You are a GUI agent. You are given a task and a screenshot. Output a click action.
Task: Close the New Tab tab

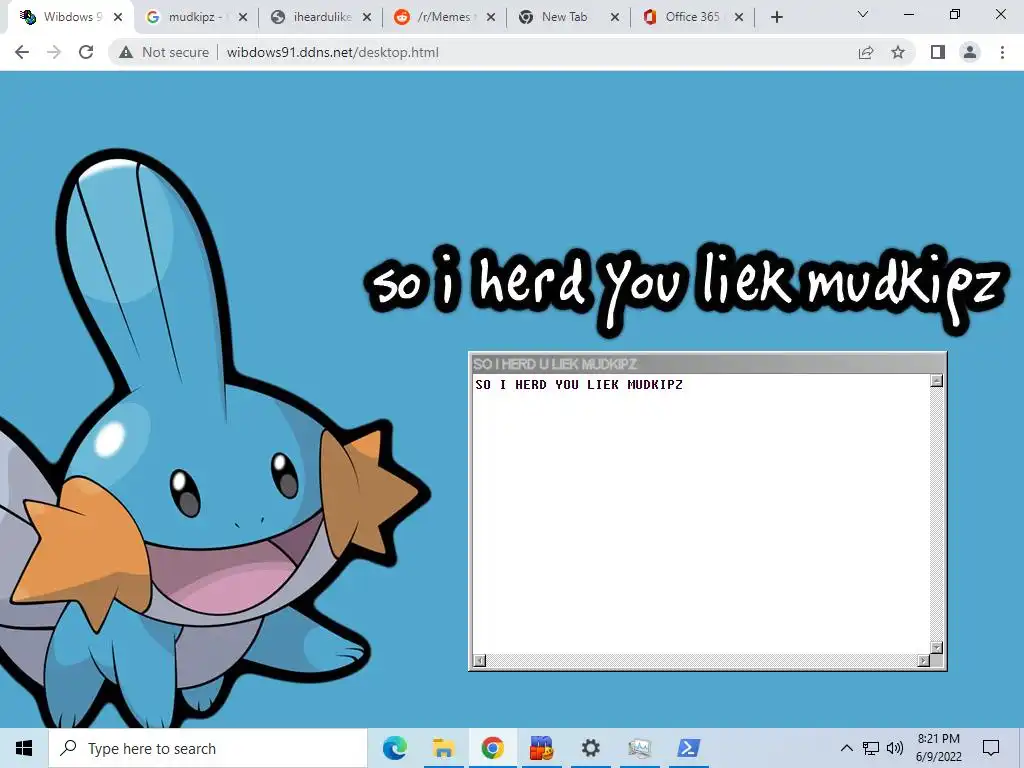coord(615,18)
